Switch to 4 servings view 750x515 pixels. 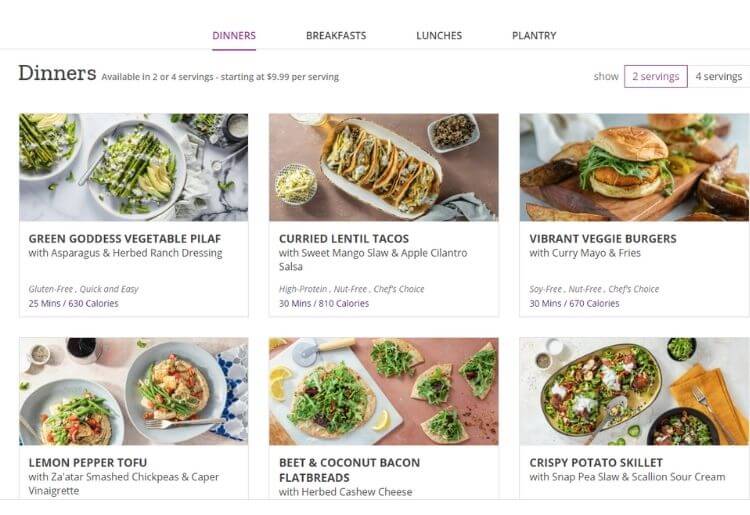(718, 76)
